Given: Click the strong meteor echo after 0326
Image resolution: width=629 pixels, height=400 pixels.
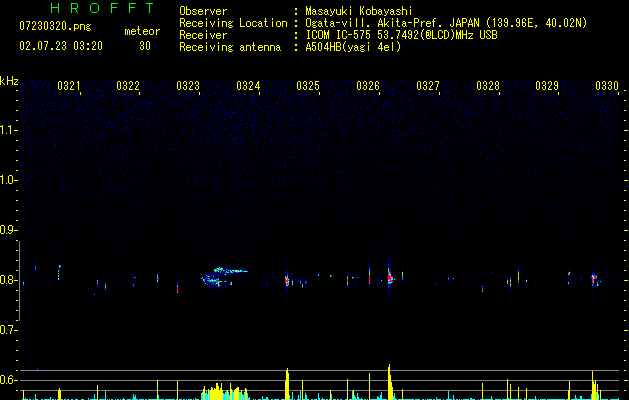Looking at the screenshot, I should (x=390, y=277).
